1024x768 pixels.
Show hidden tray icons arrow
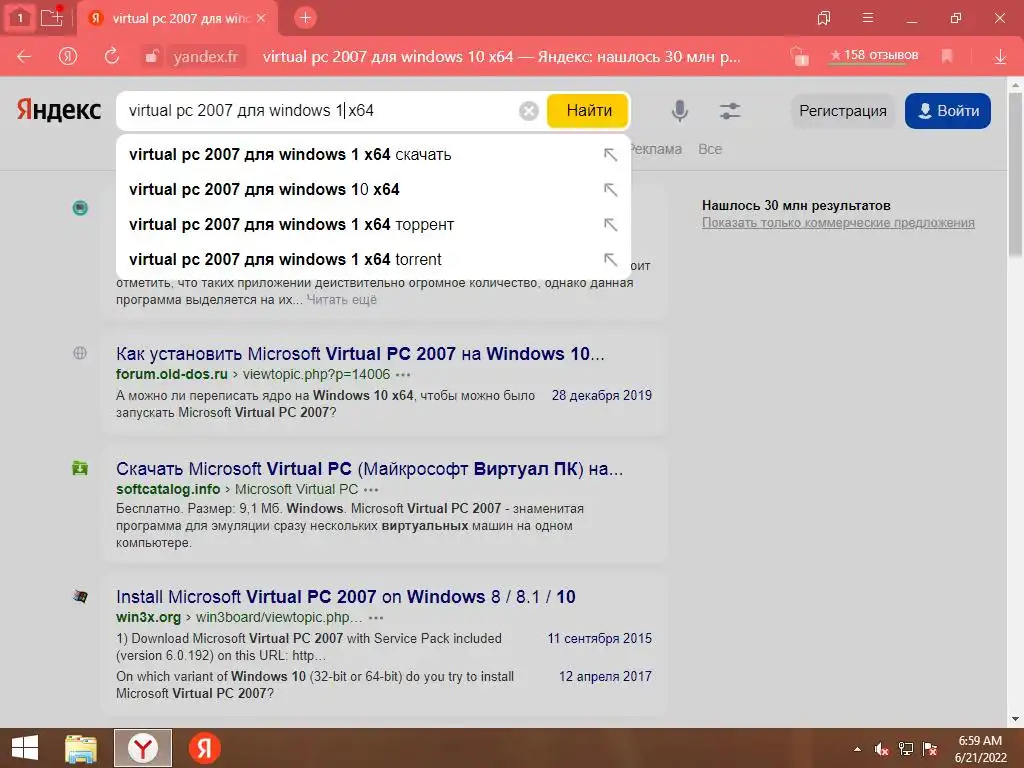coord(857,749)
